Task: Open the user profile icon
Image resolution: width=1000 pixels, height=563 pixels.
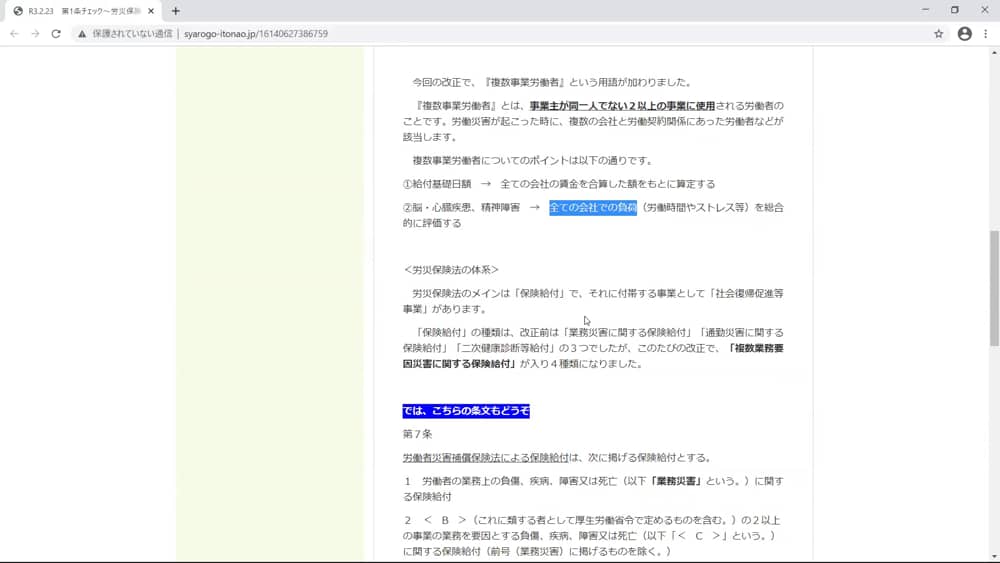Action: pos(964,34)
